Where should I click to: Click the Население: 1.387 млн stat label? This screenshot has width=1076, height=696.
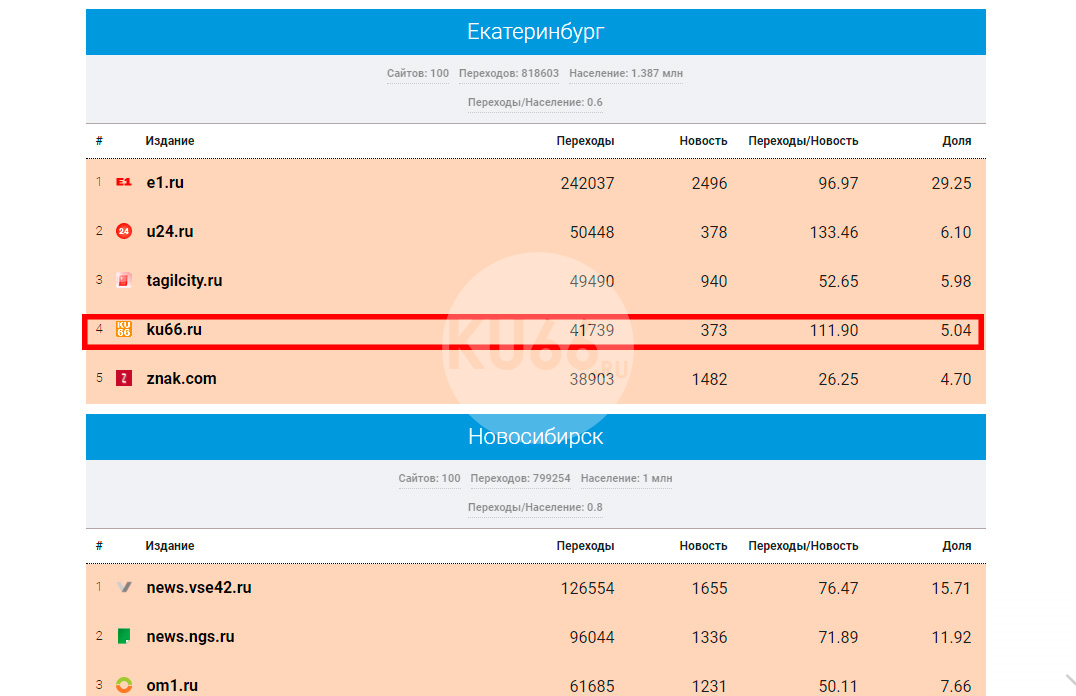click(x=626, y=74)
